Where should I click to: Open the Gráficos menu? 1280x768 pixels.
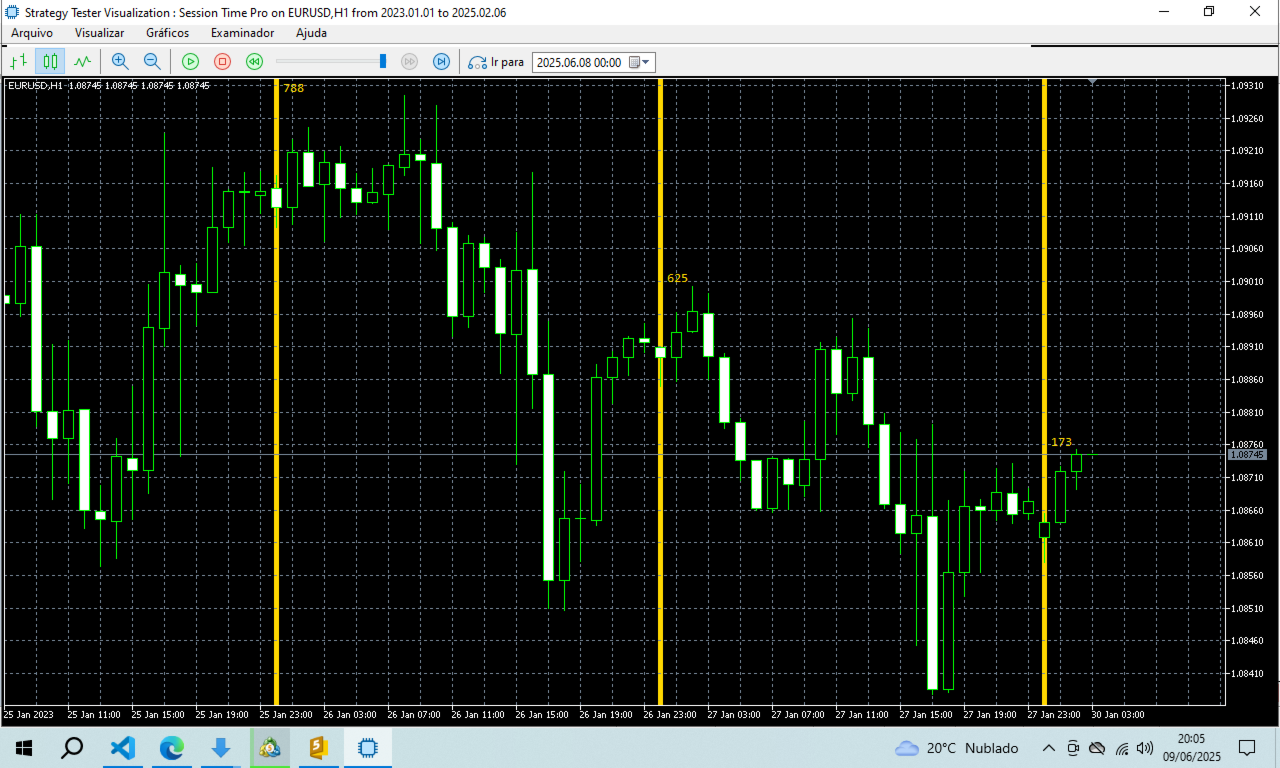click(167, 33)
